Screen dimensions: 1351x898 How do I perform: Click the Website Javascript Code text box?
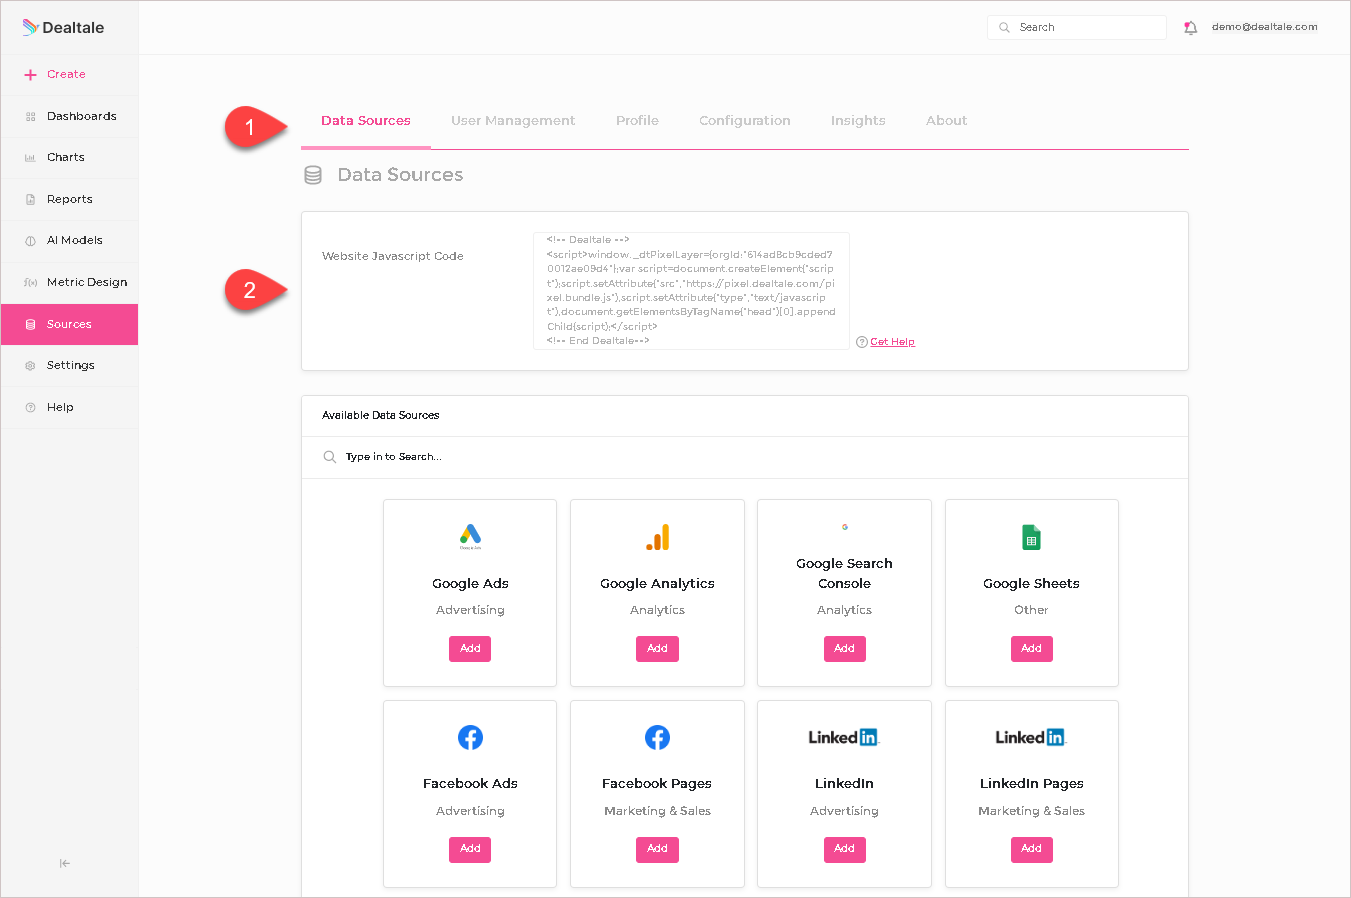tap(691, 291)
